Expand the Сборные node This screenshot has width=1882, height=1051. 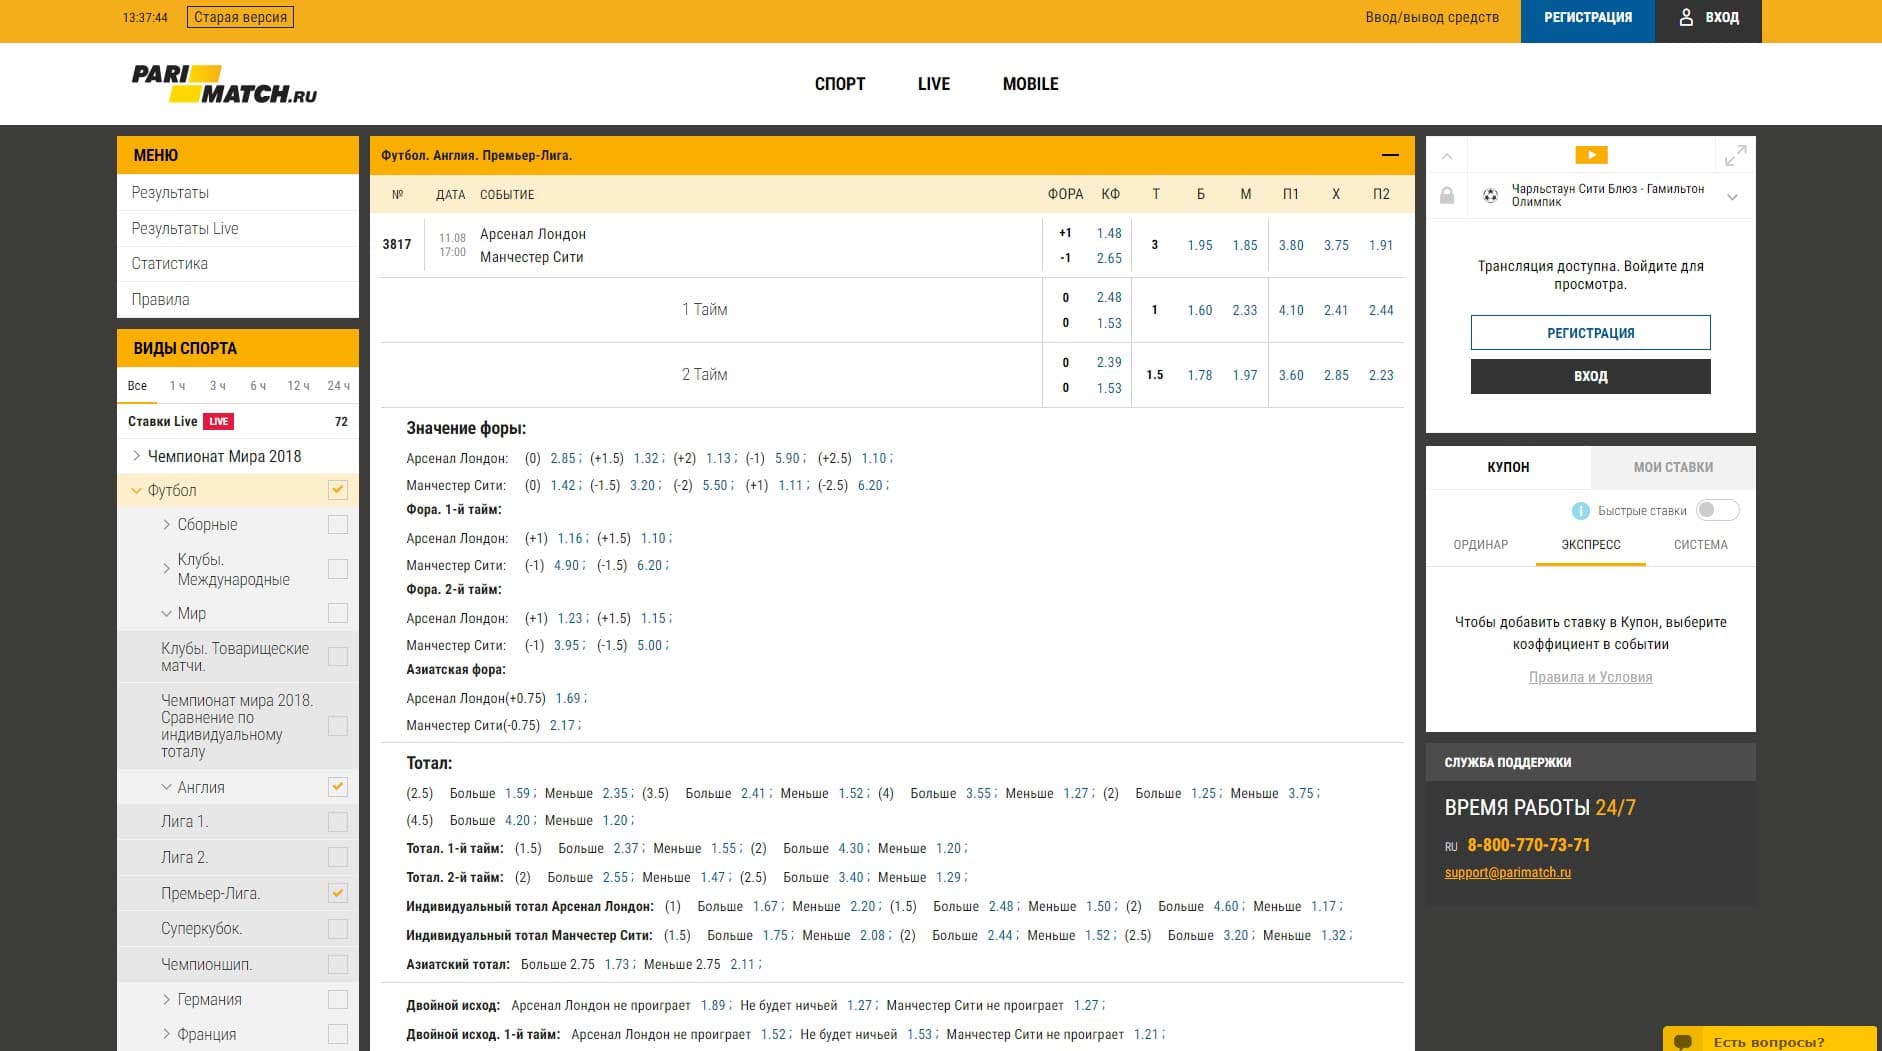click(166, 524)
